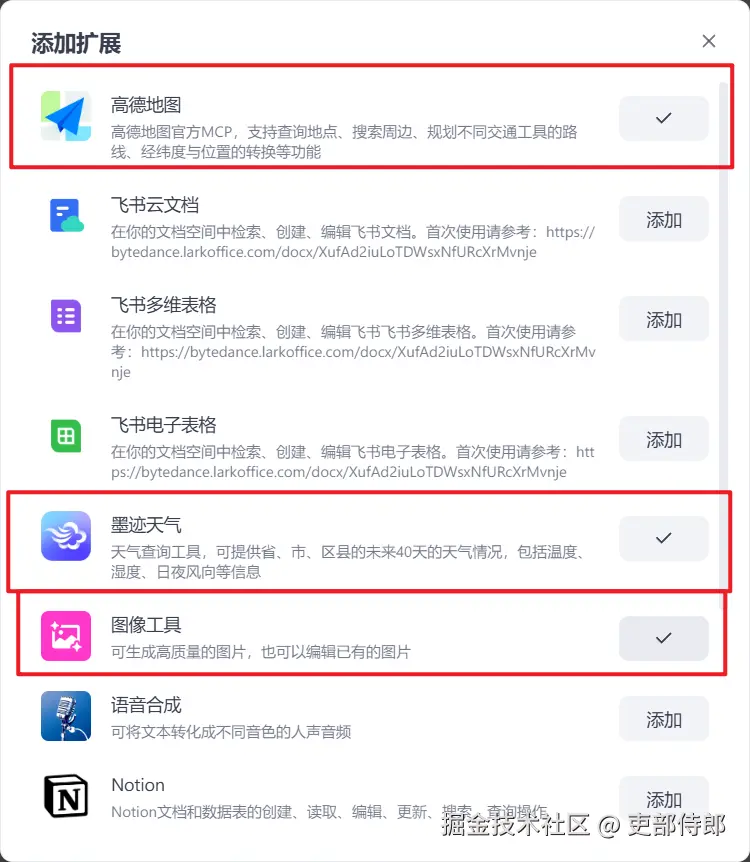Click the Notion logo icon

tap(66, 796)
